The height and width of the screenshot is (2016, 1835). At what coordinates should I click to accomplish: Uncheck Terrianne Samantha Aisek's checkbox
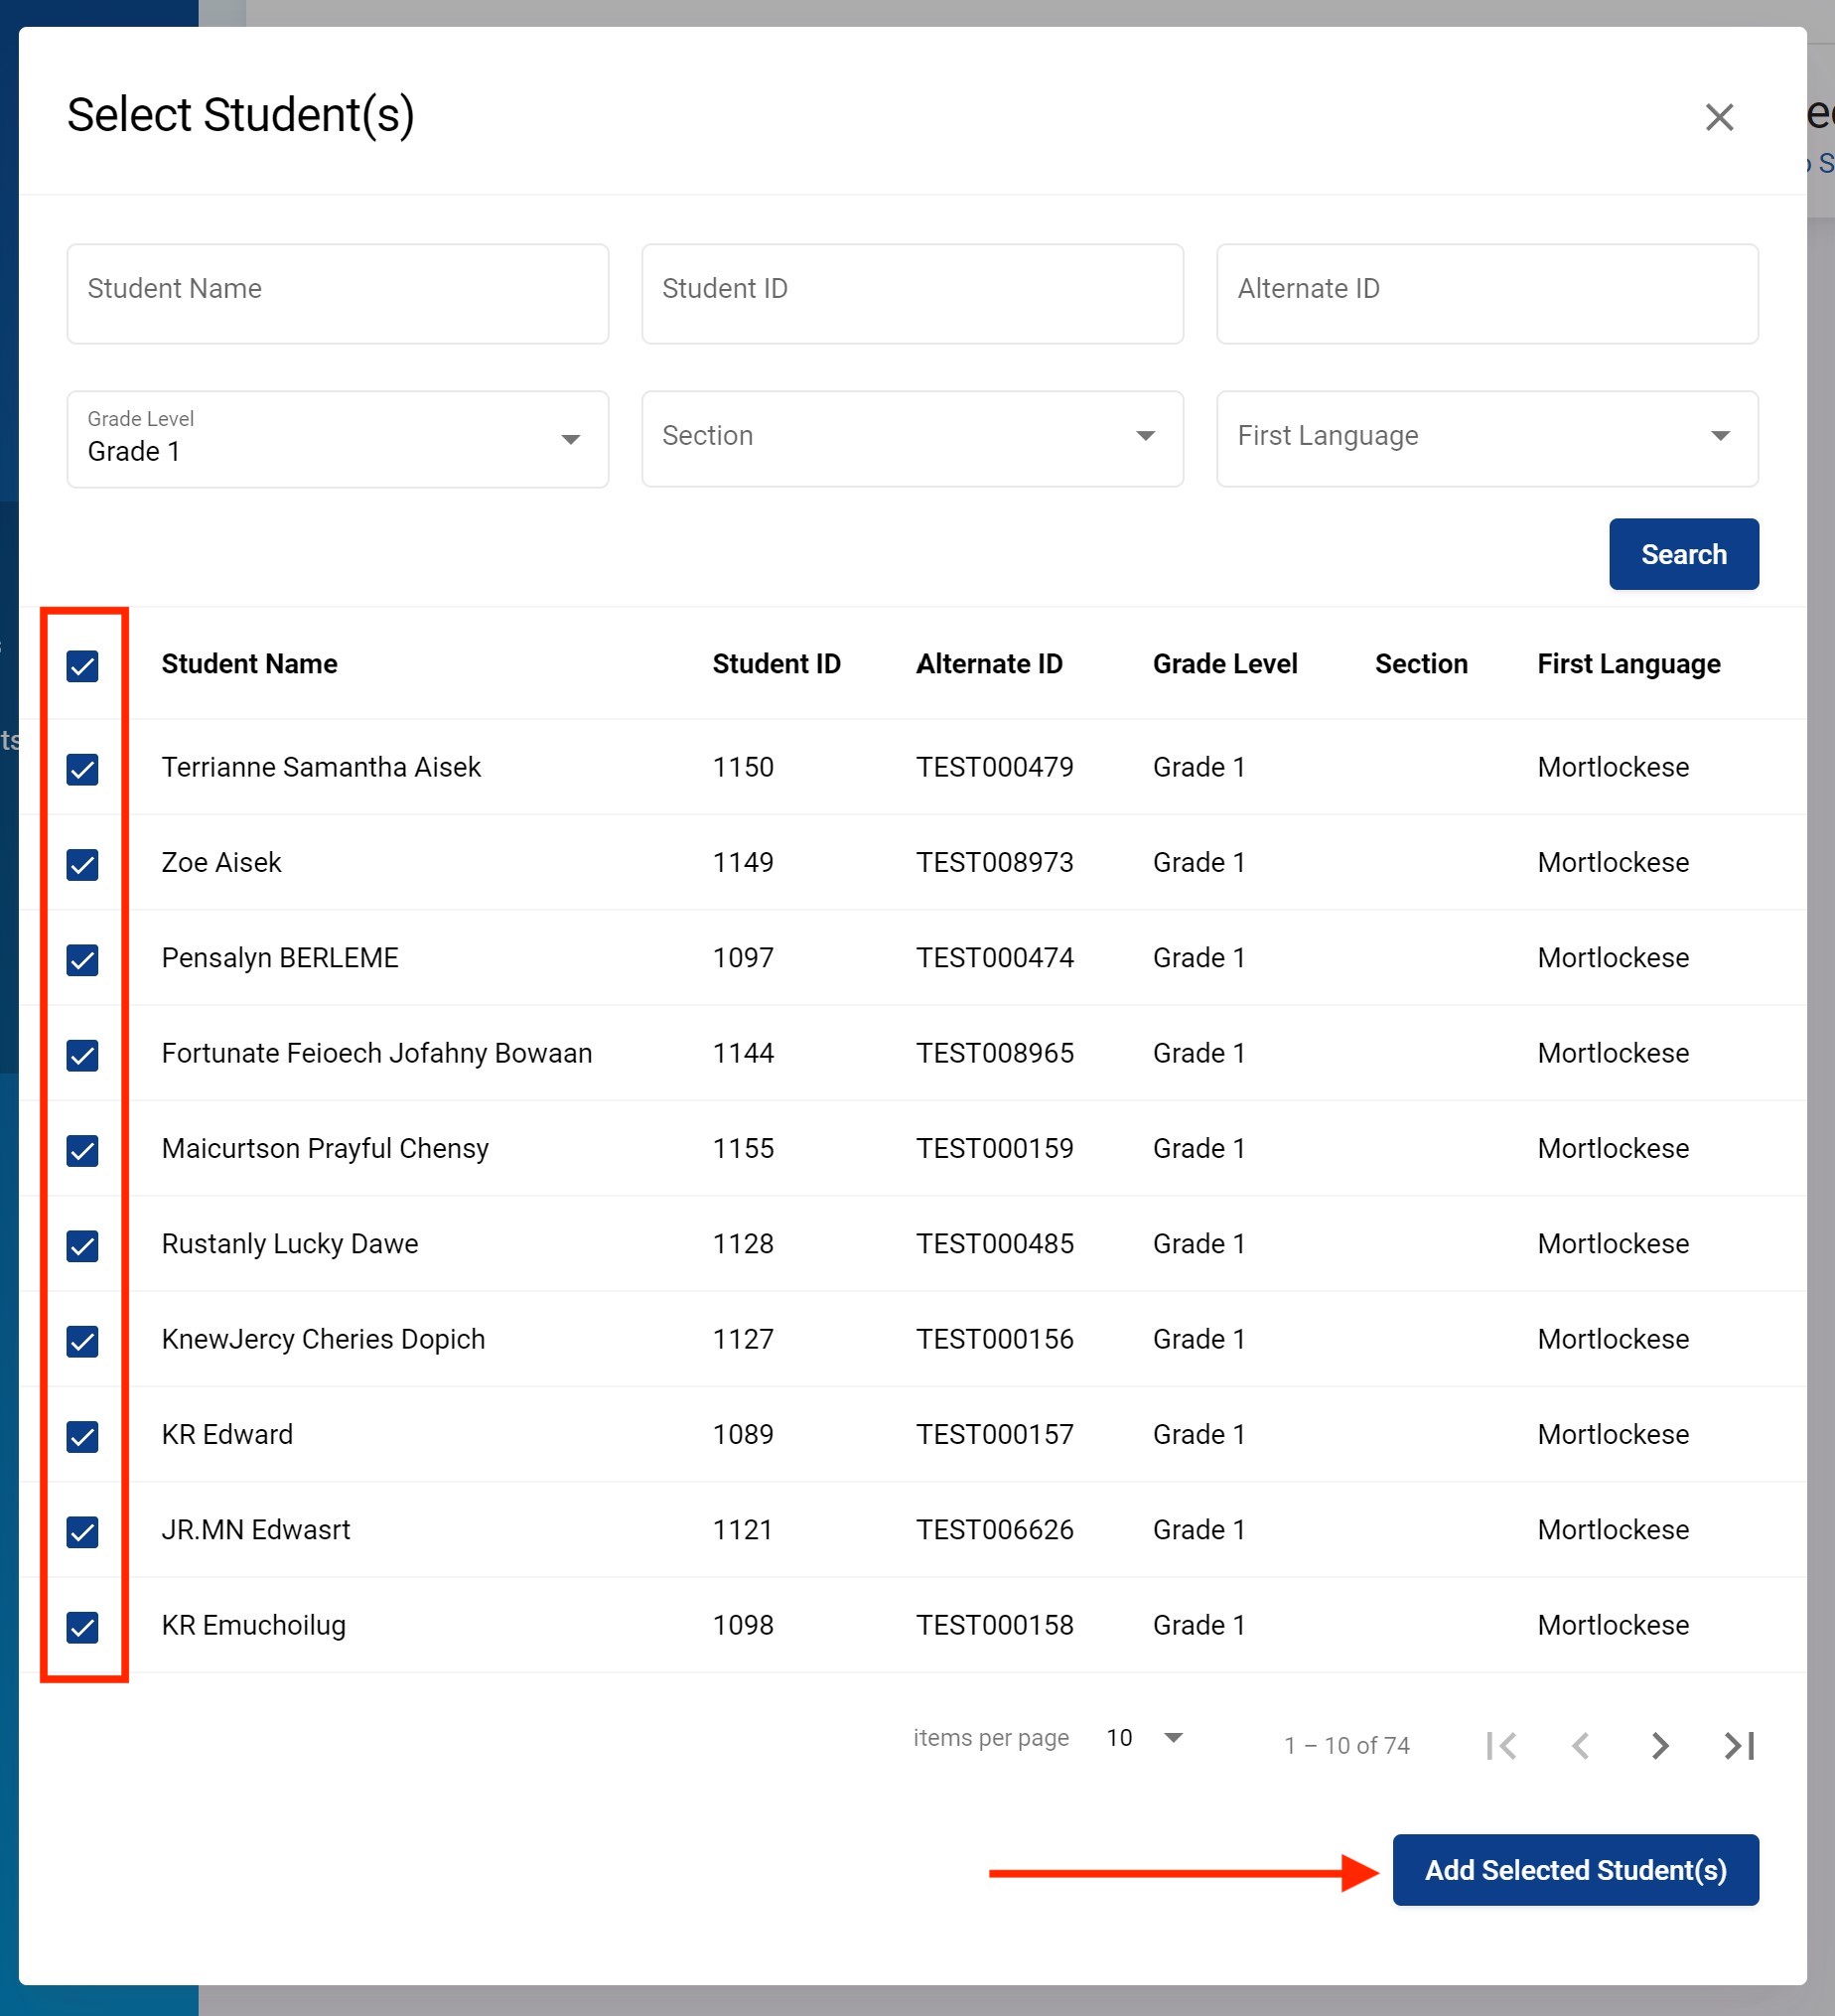[82, 769]
